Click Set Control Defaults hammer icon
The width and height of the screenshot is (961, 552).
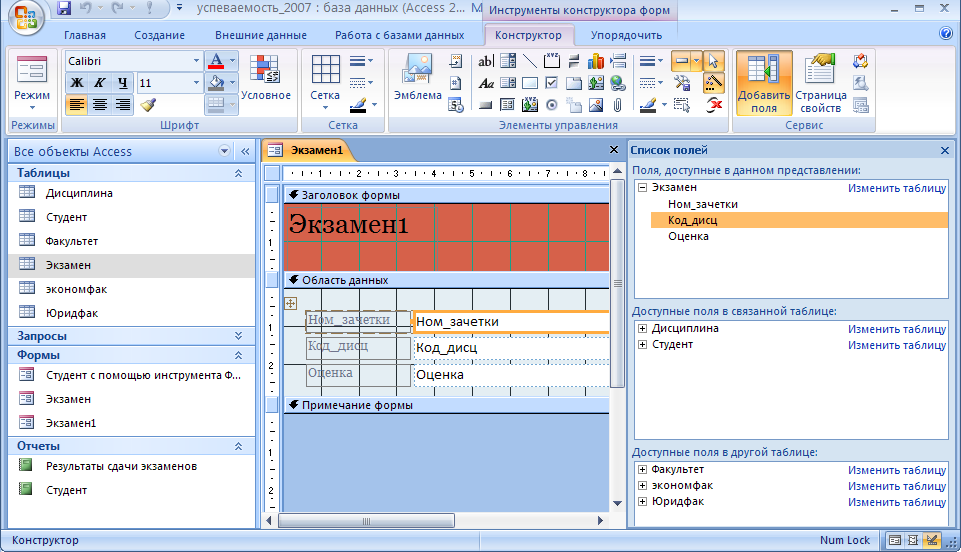point(682,83)
